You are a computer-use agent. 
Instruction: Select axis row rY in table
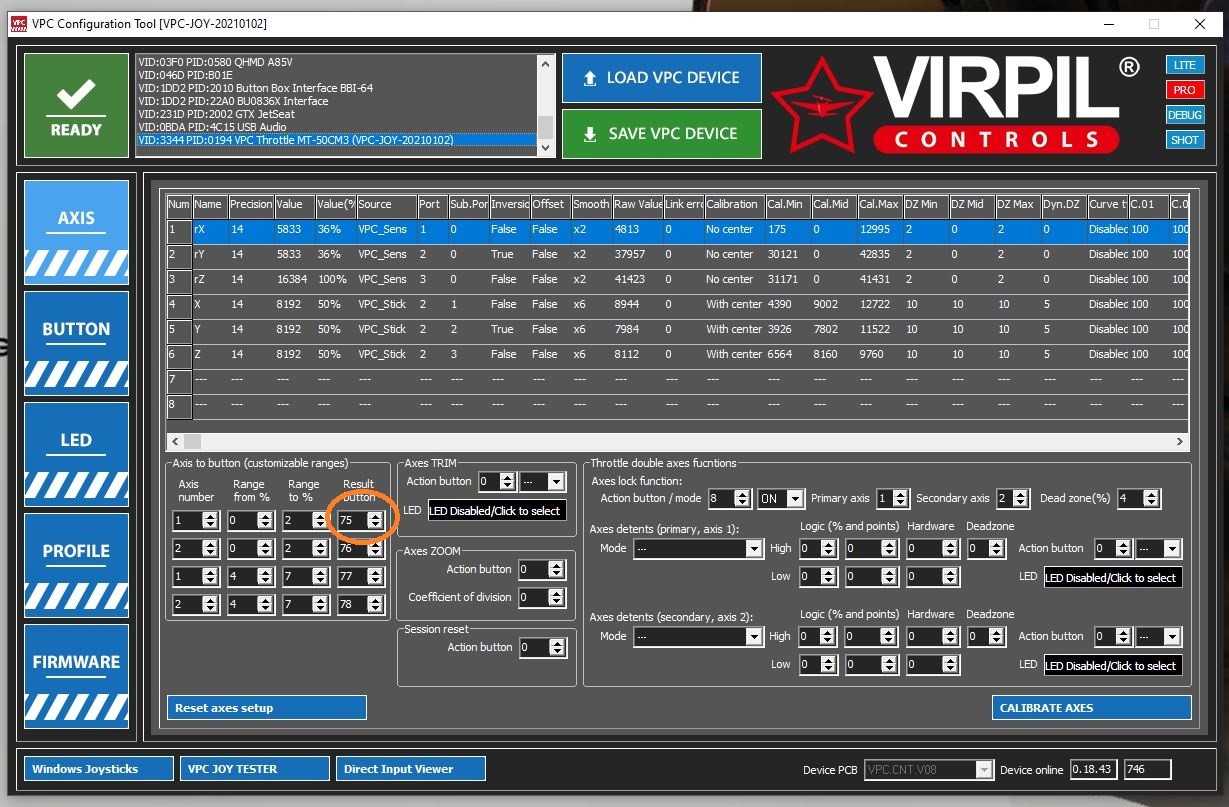pos(678,254)
